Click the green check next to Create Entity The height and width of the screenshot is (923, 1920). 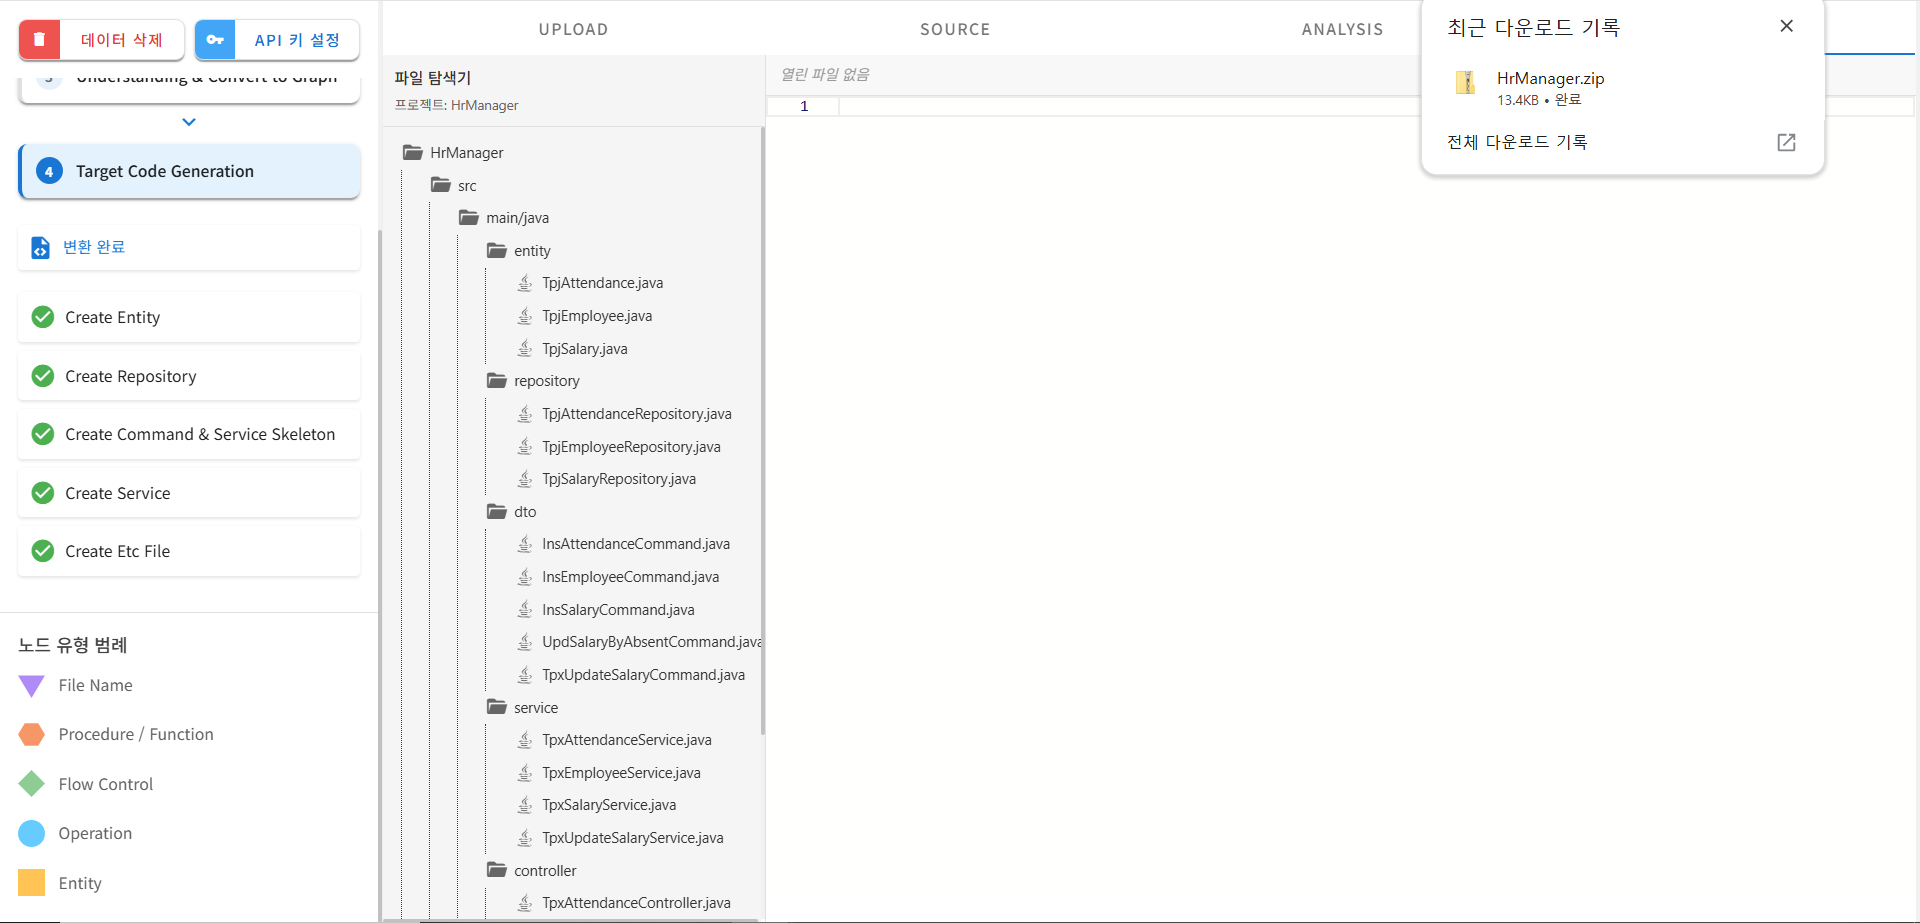[x=43, y=317]
